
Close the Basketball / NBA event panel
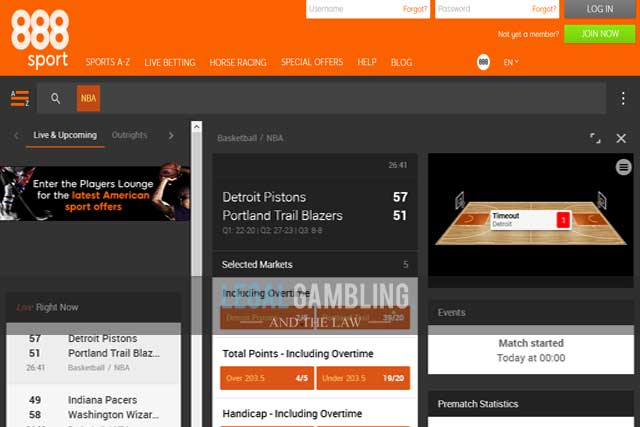[x=621, y=138]
